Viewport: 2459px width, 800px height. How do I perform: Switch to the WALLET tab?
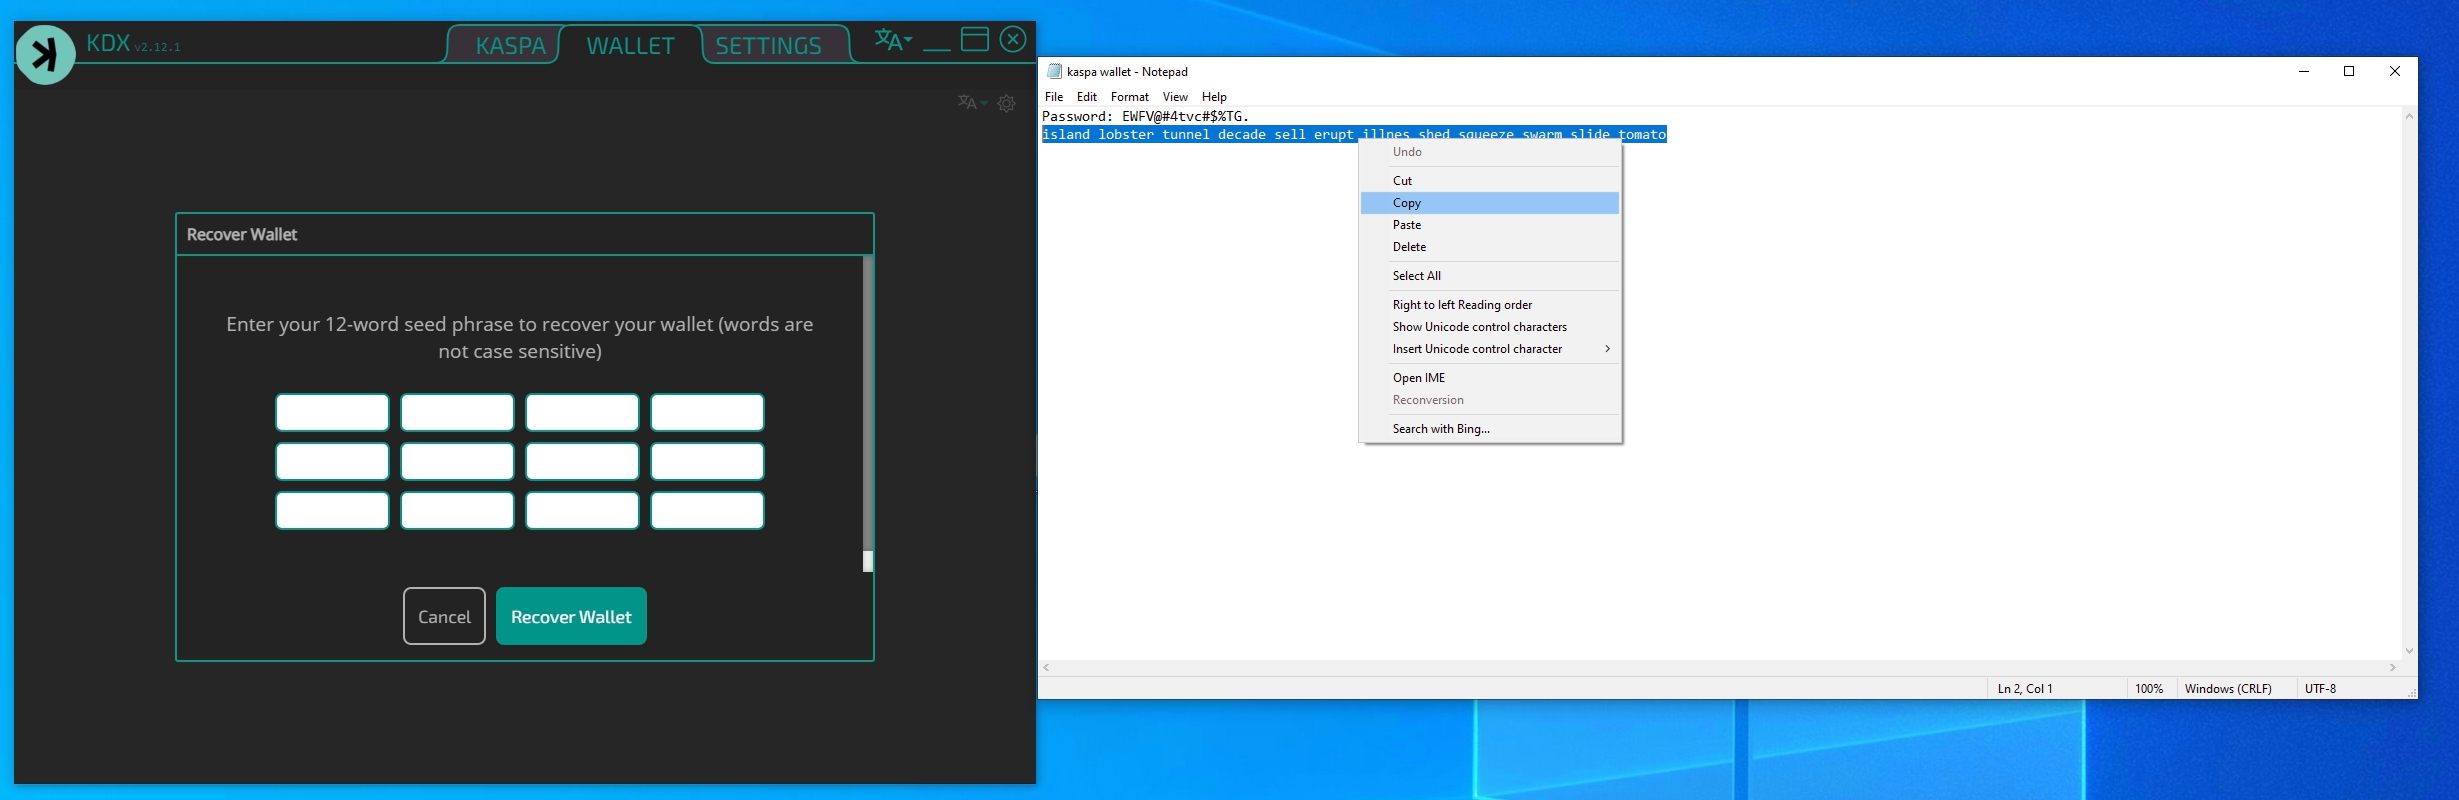pyautogui.click(x=630, y=46)
